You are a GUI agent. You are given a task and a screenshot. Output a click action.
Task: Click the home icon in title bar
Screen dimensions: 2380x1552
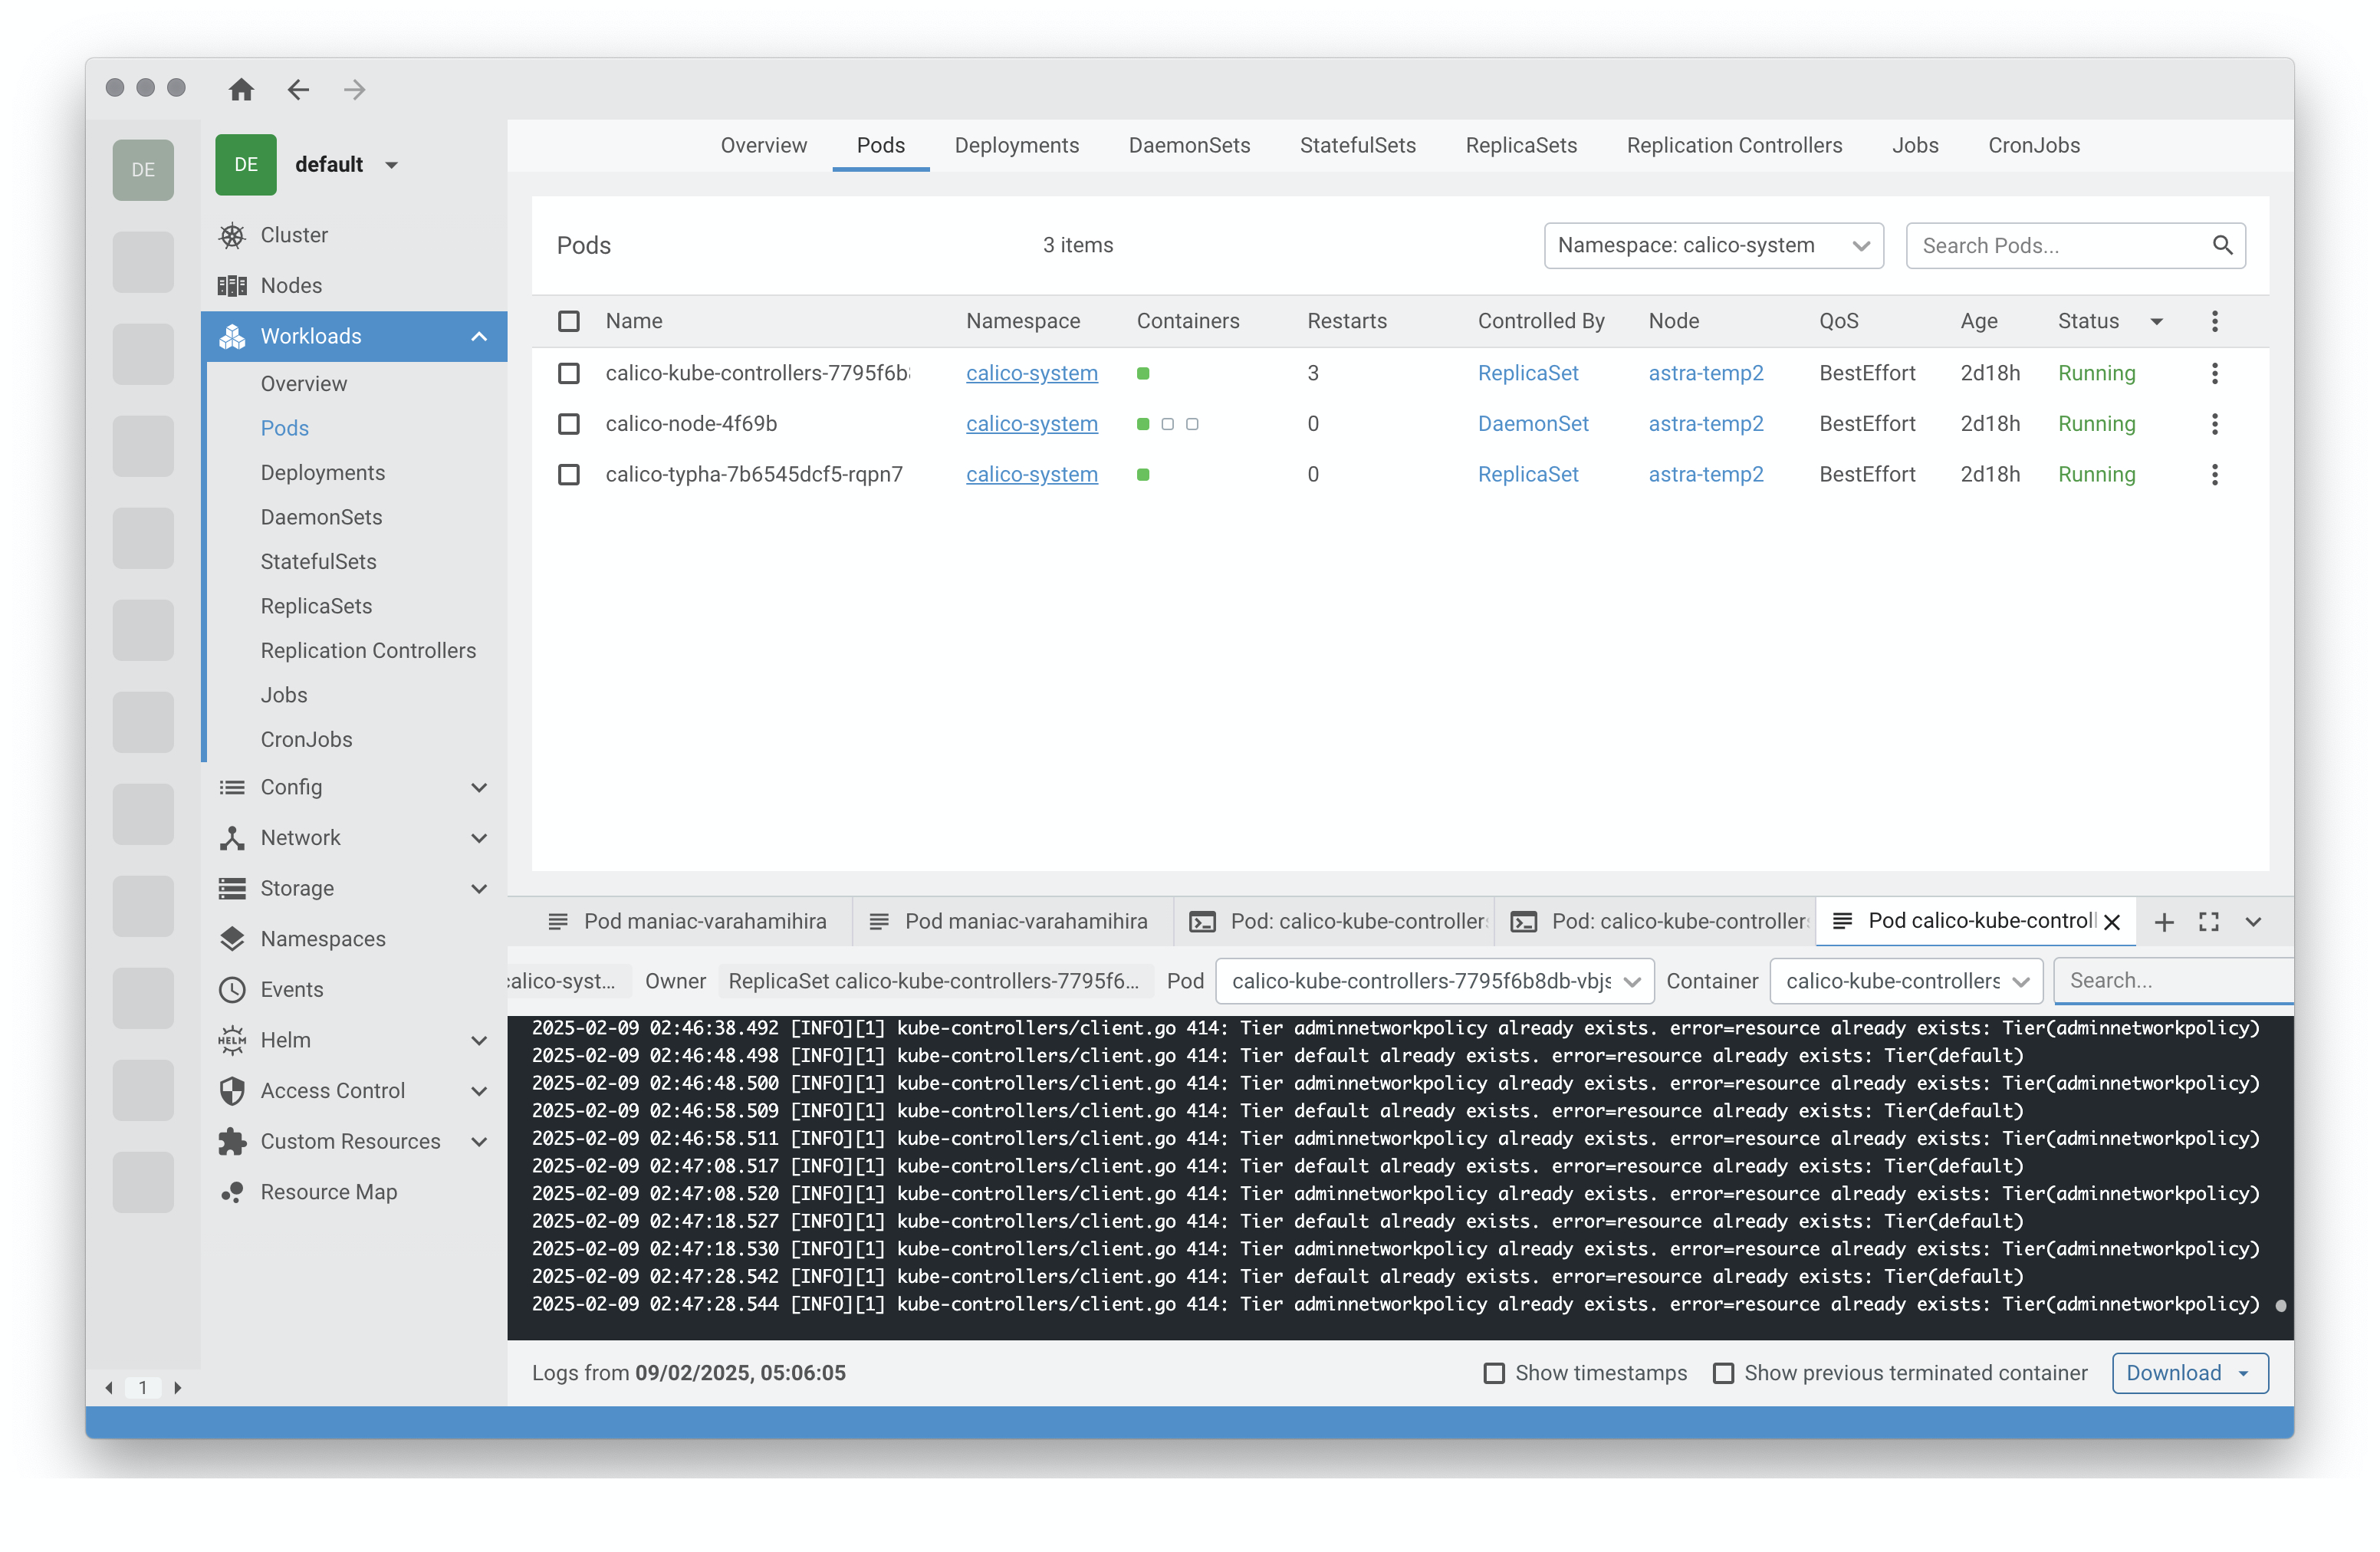pyautogui.click(x=241, y=90)
